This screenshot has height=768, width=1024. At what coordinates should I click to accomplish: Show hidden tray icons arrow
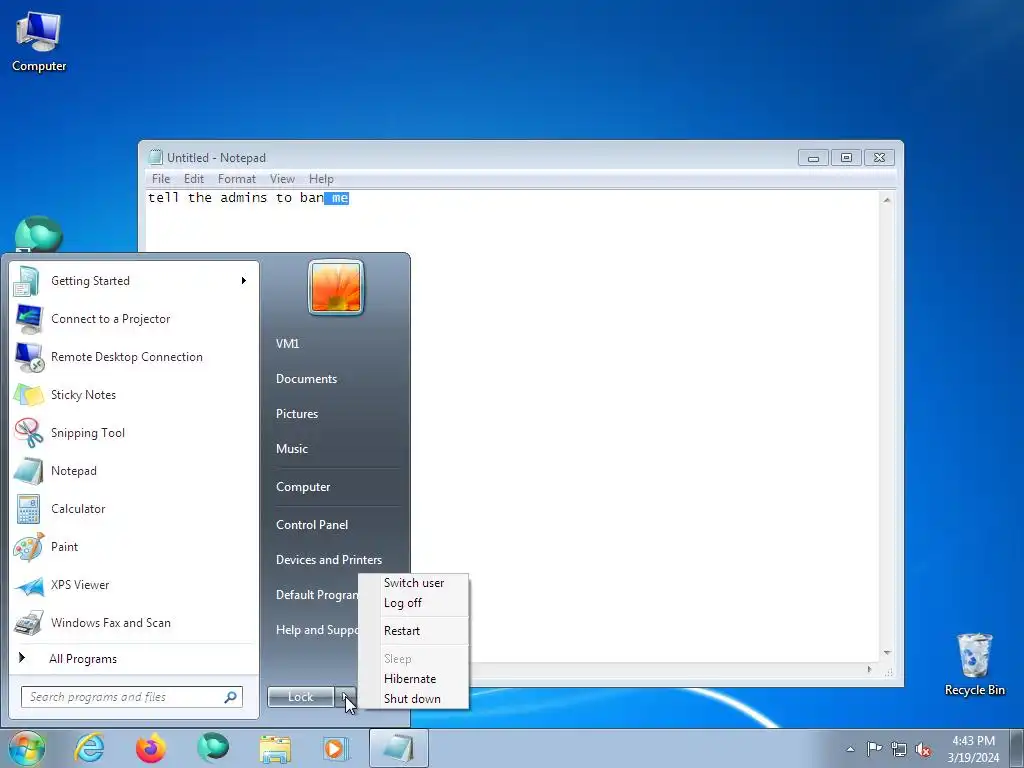[x=850, y=749]
